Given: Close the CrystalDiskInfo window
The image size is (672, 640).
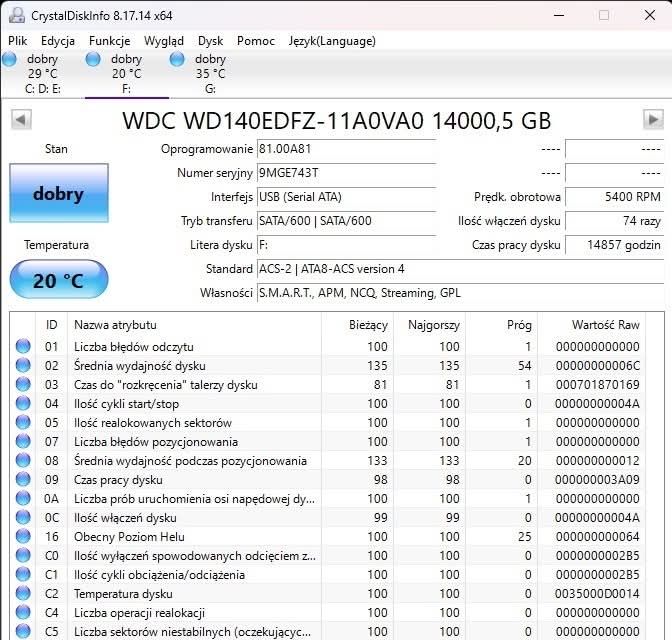Looking at the screenshot, I should pos(650,15).
